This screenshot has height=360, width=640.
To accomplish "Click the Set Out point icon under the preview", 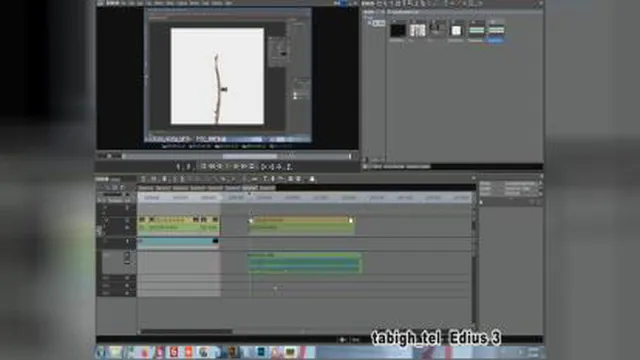I will pyautogui.click(x=189, y=167).
